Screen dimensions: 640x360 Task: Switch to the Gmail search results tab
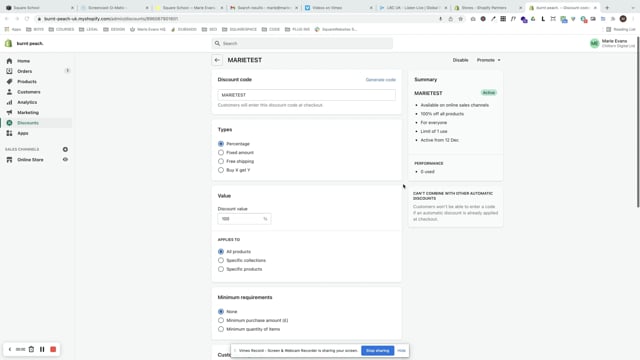click(x=263, y=8)
